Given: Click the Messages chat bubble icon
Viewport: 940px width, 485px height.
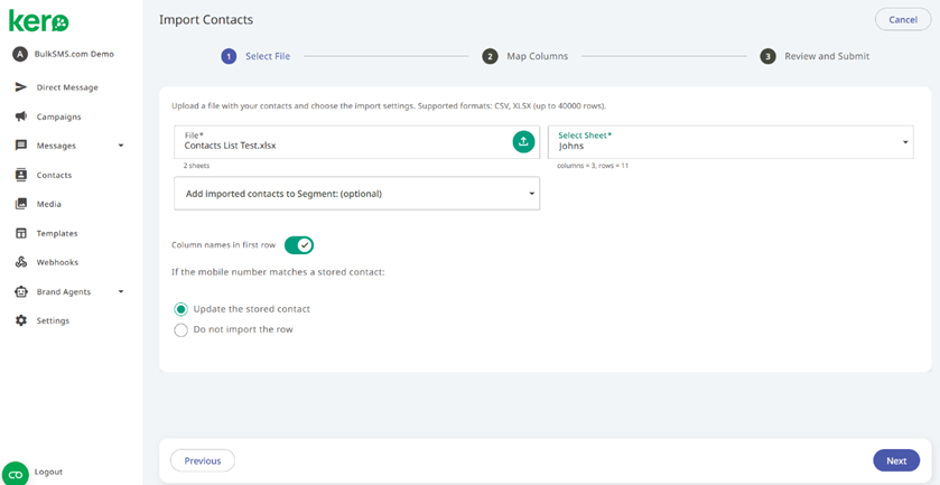Looking at the screenshot, I should (21, 146).
